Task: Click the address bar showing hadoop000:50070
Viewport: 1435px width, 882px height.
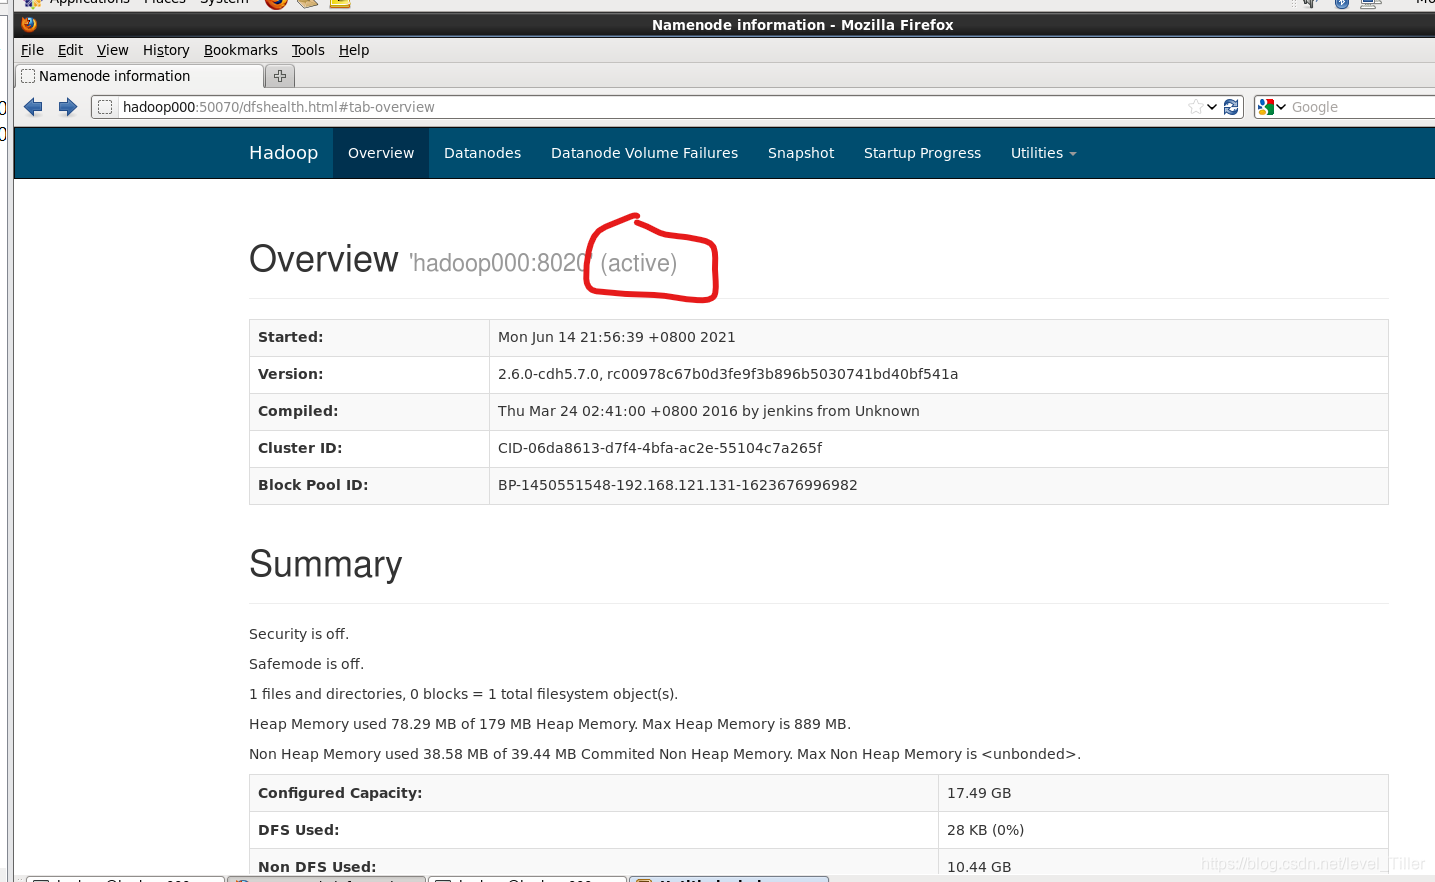Action: tap(650, 107)
